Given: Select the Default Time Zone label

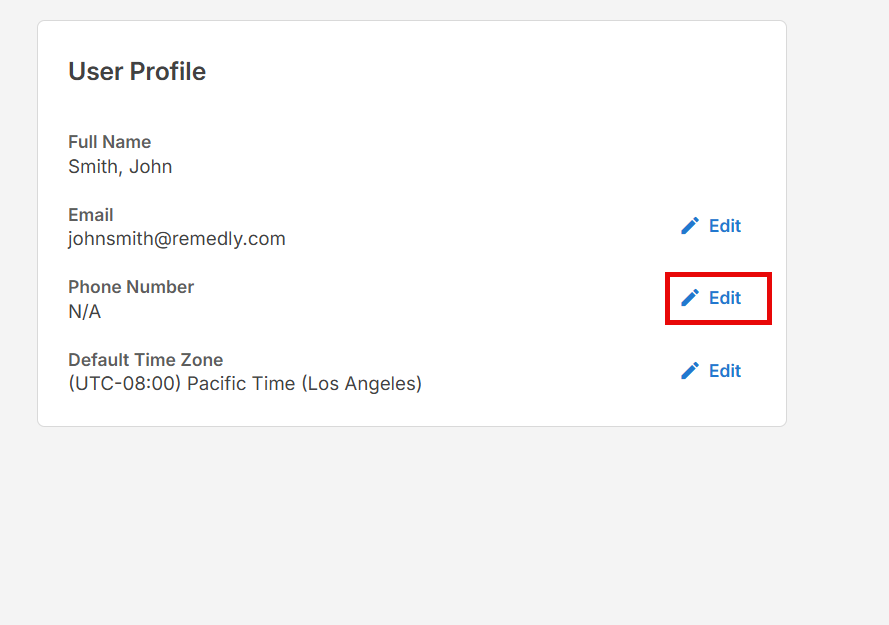Looking at the screenshot, I should click(146, 360).
